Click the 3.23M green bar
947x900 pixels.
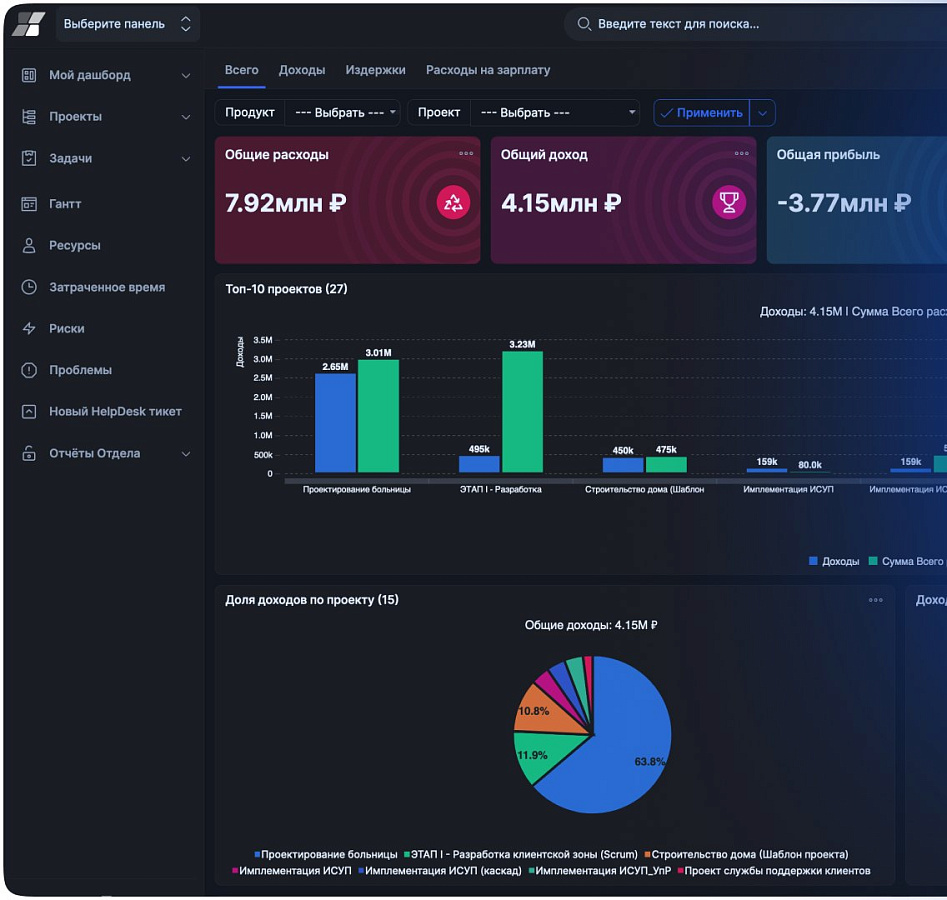click(x=522, y=412)
